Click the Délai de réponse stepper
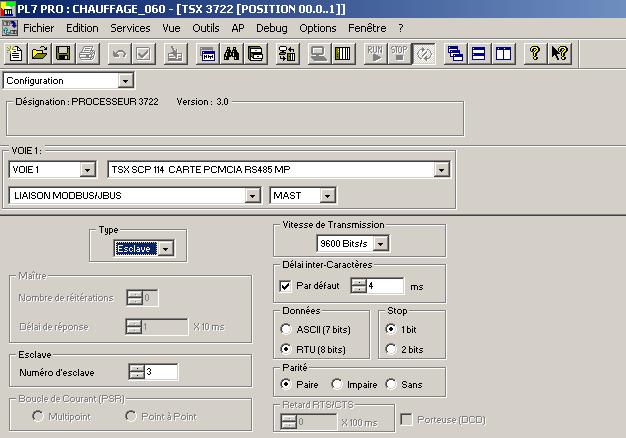Viewport: 626px width, 438px height. pyautogui.click(x=134, y=327)
